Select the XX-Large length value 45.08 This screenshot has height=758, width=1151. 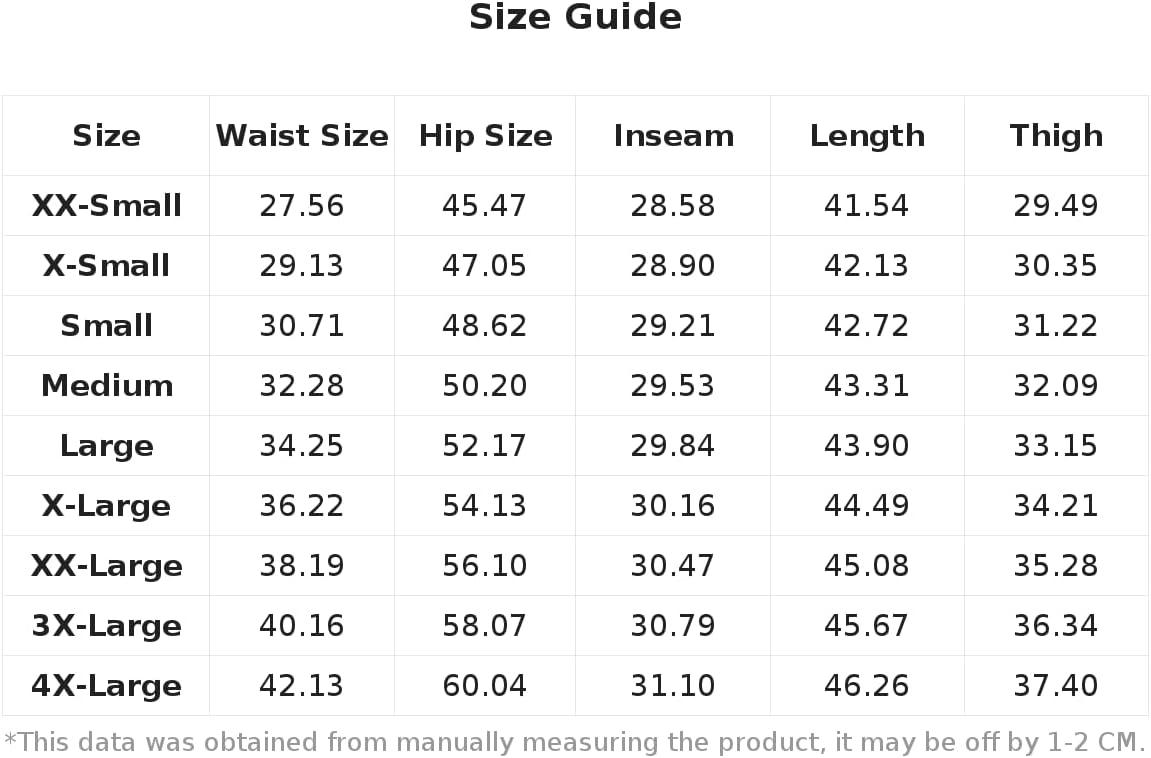[866, 566]
